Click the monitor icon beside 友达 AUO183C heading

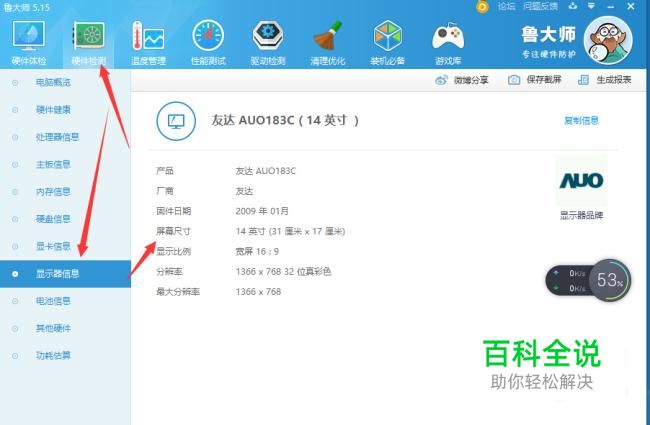(x=176, y=121)
